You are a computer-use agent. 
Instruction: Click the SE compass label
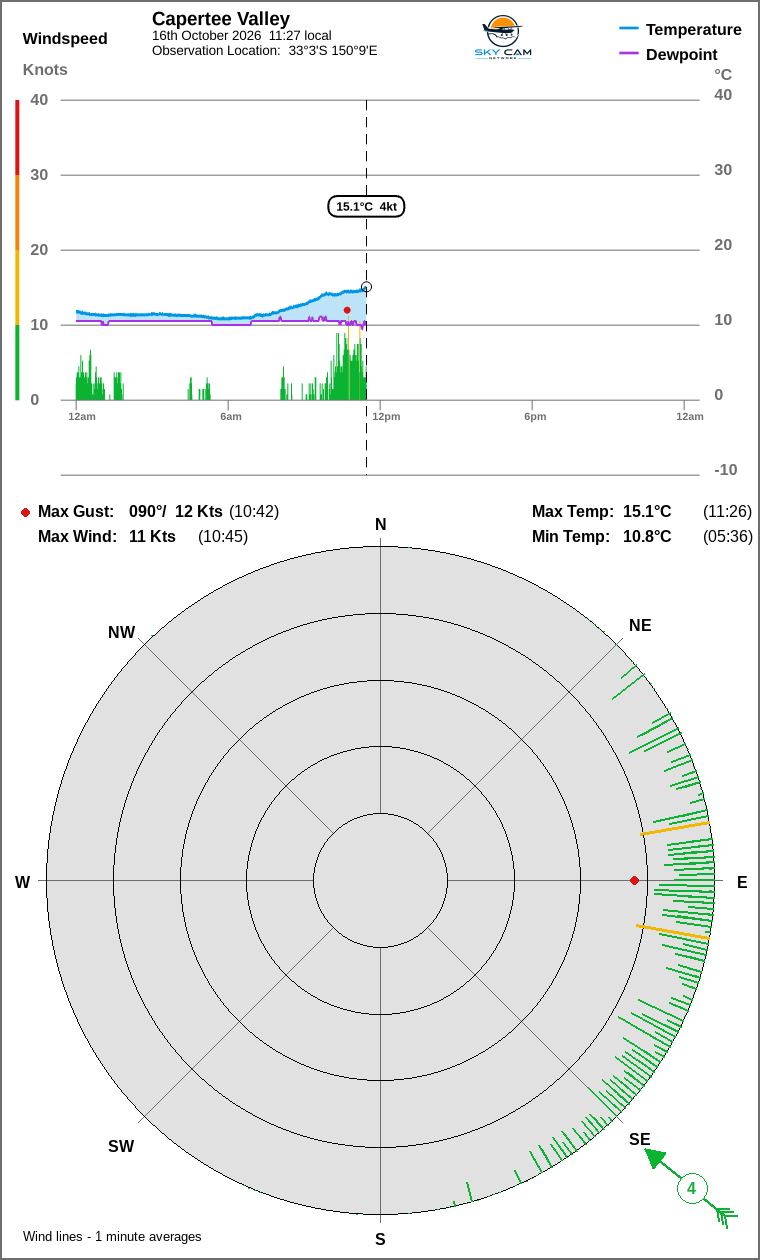click(x=640, y=1139)
